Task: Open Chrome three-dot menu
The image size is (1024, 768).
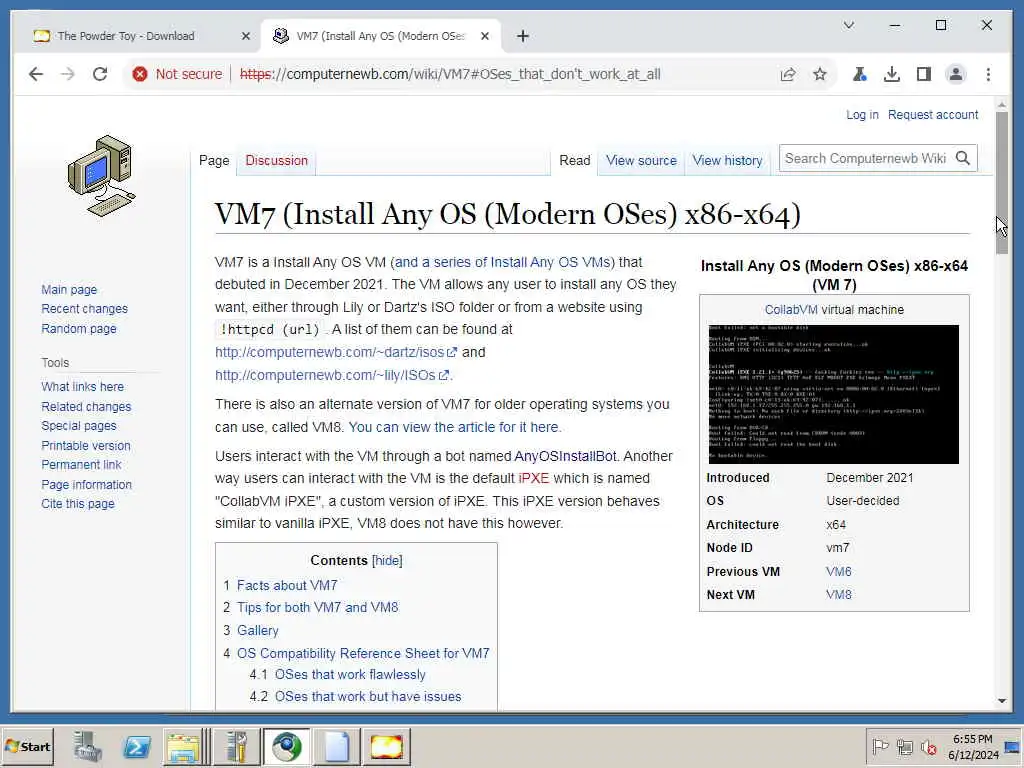Action: coord(988,74)
